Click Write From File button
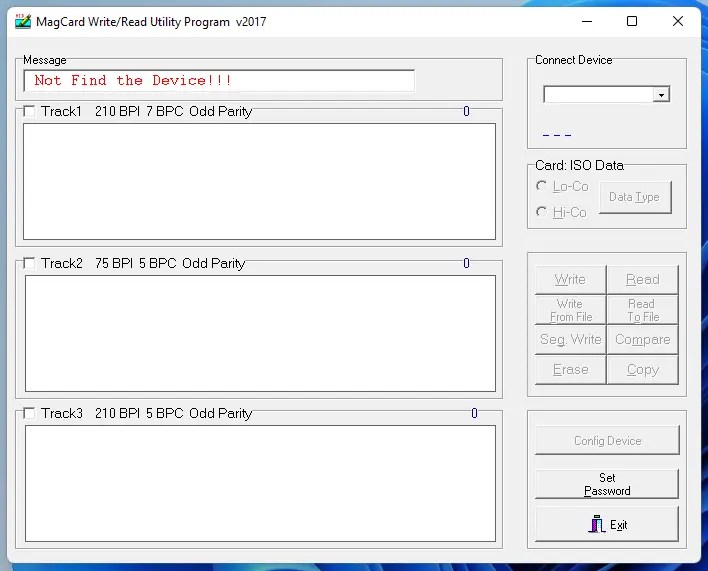The image size is (708, 571). click(x=570, y=310)
